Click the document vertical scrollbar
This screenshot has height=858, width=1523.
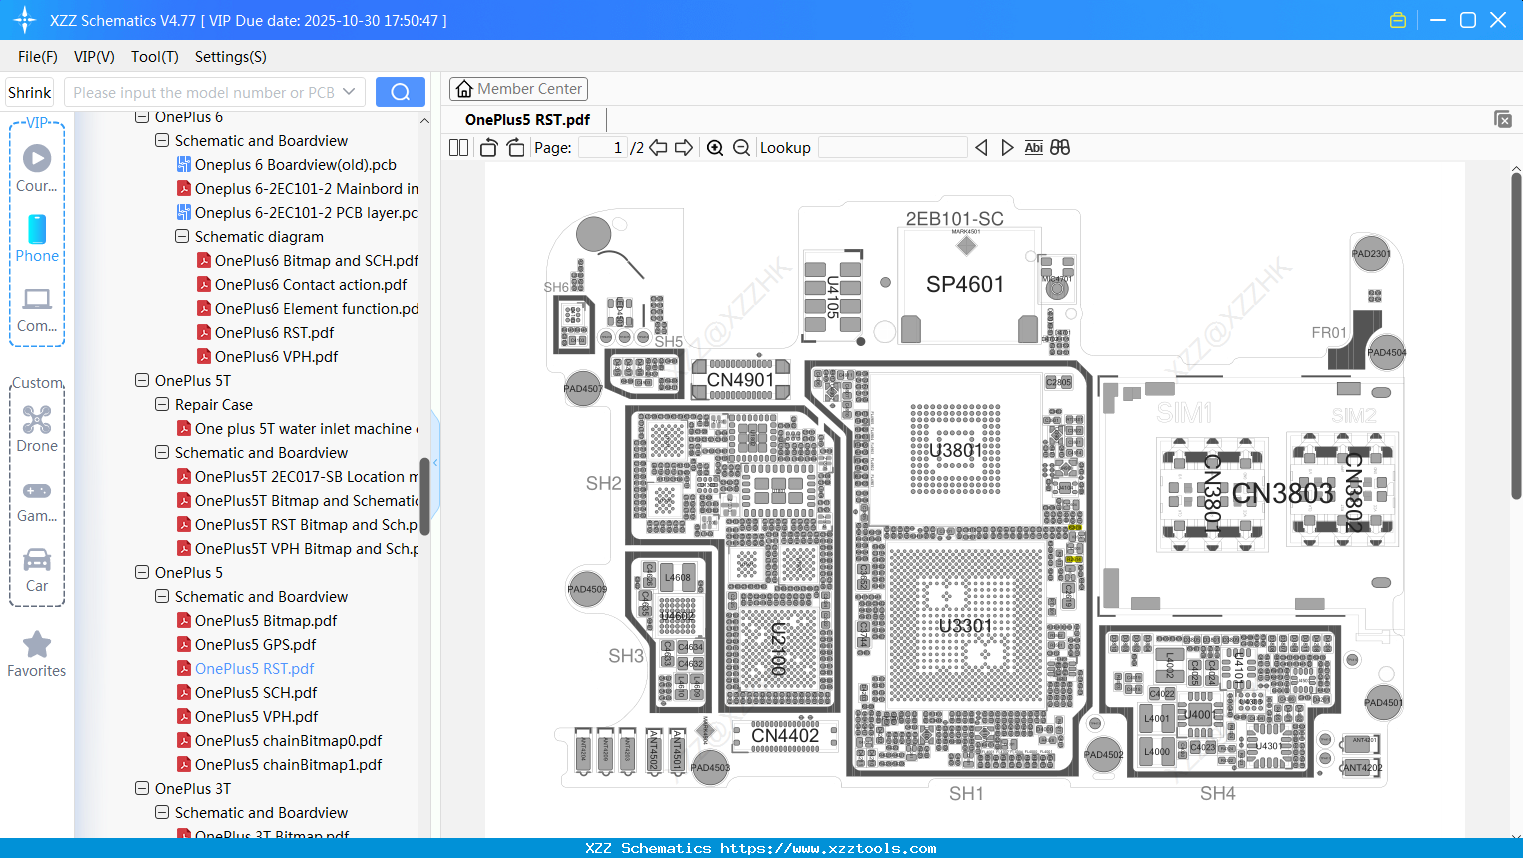(x=1516, y=335)
